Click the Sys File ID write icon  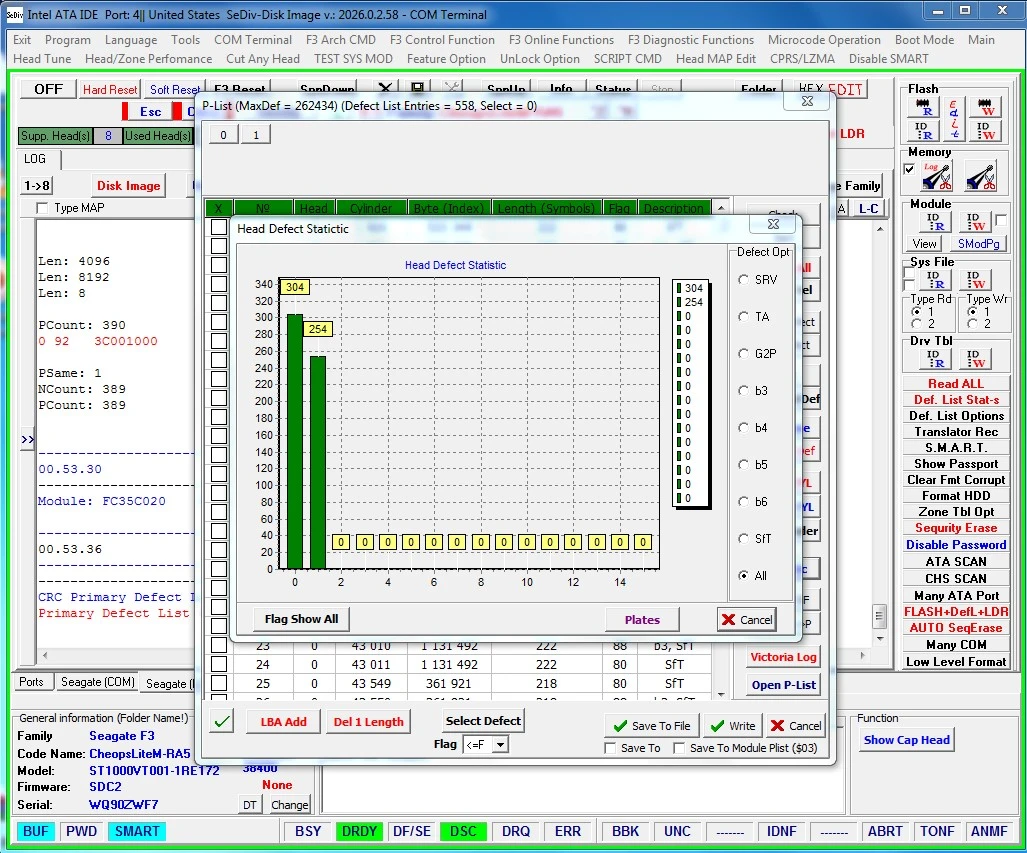click(975, 280)
